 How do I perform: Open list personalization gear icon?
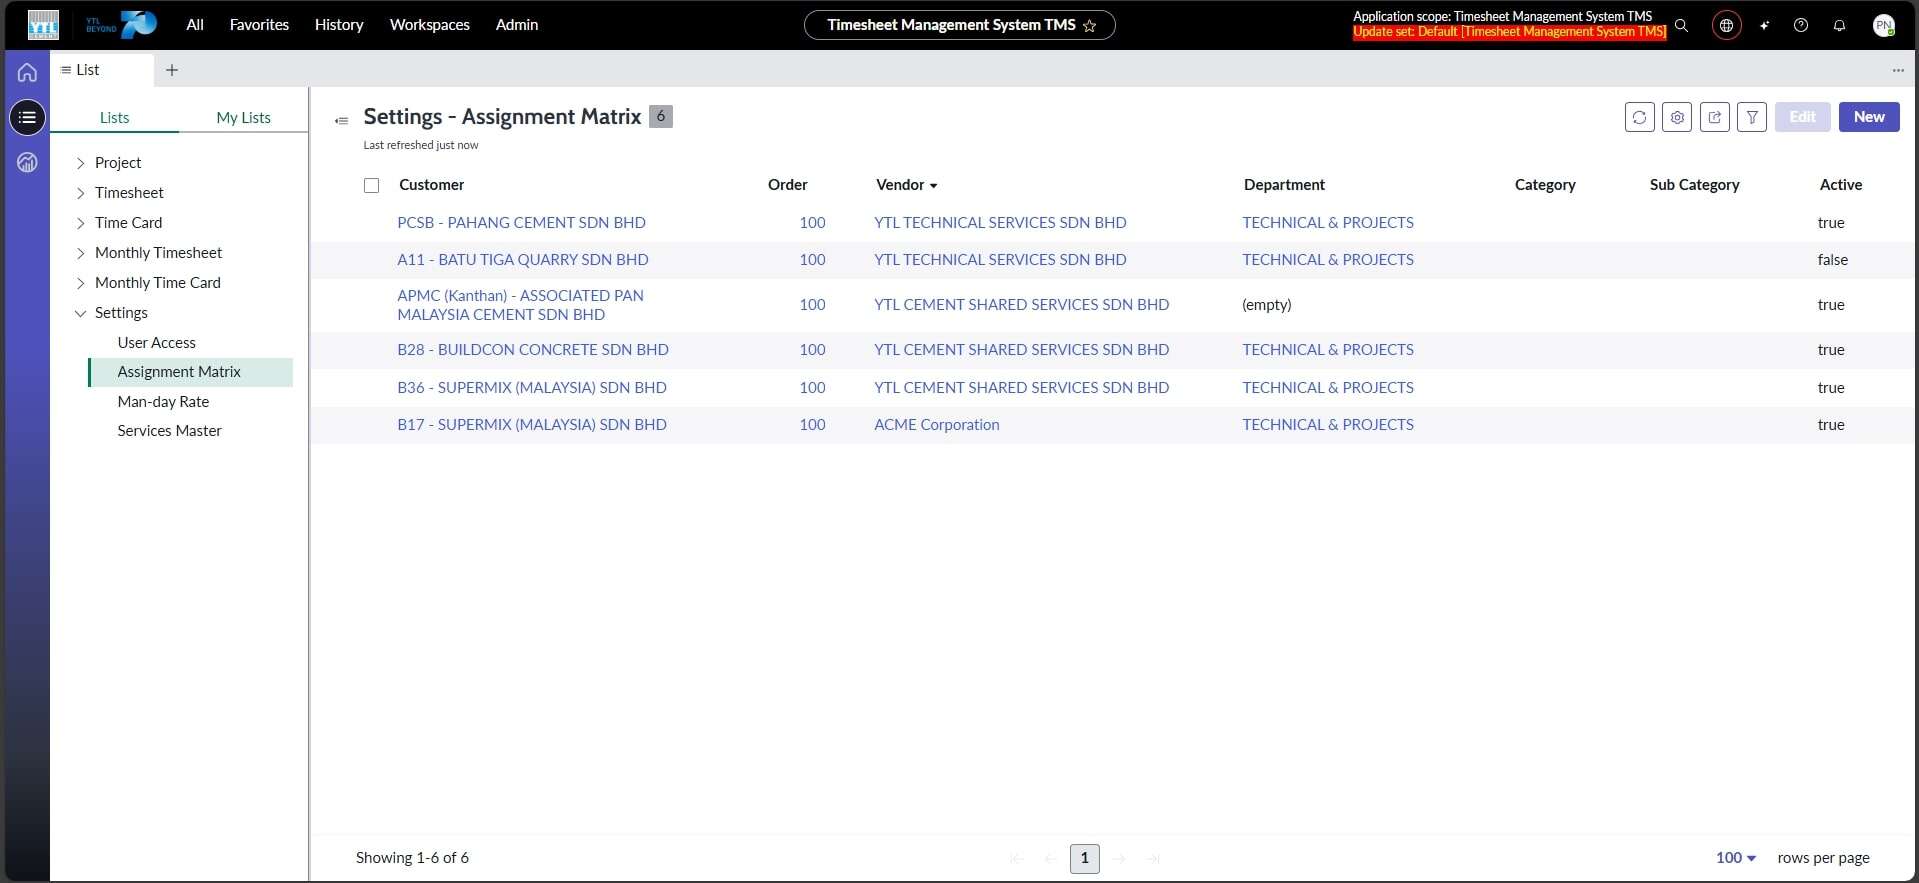click(1677, 117)
